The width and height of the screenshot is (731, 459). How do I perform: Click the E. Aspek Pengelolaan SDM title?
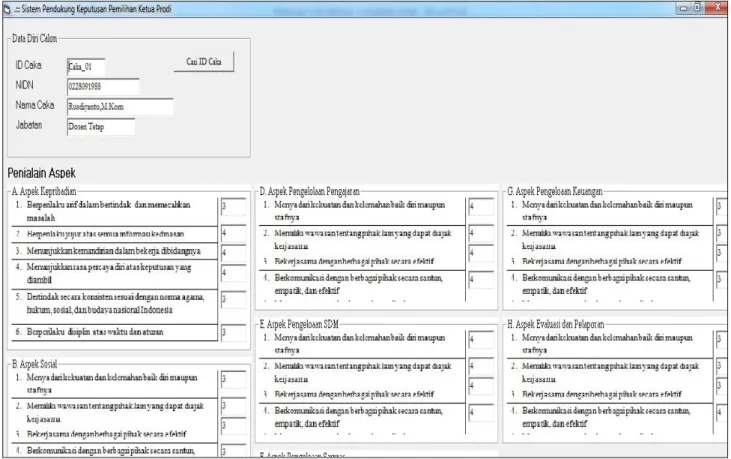pos(299,324)
